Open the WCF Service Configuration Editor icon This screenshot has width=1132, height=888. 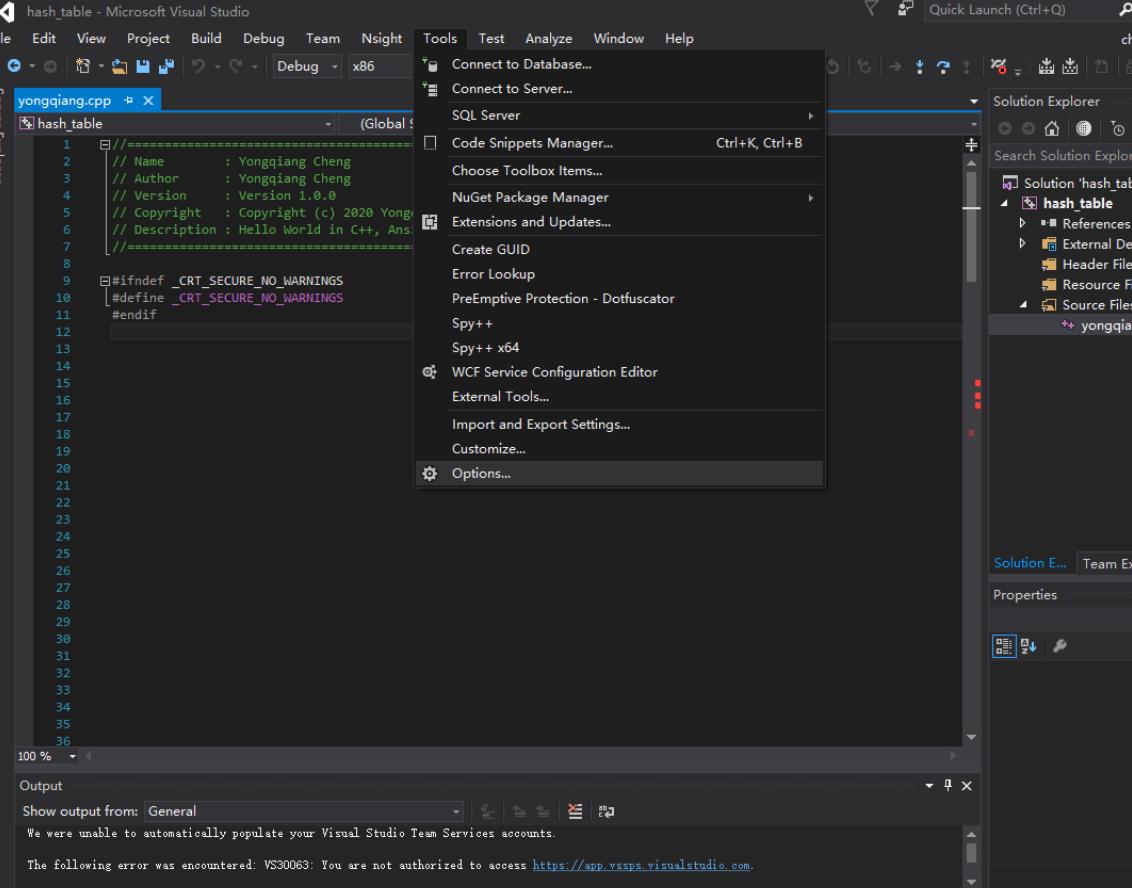[429, 371]
